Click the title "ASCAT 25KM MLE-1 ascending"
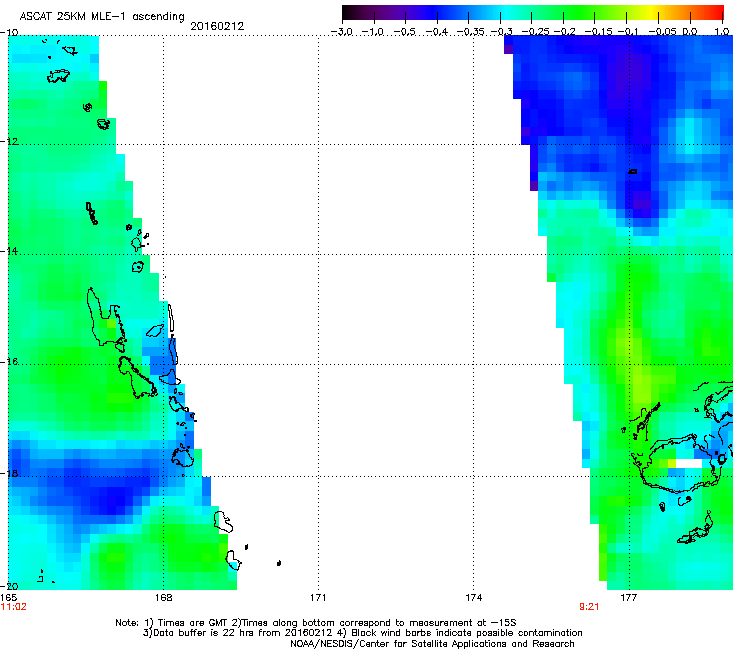 tap(102, 17)
